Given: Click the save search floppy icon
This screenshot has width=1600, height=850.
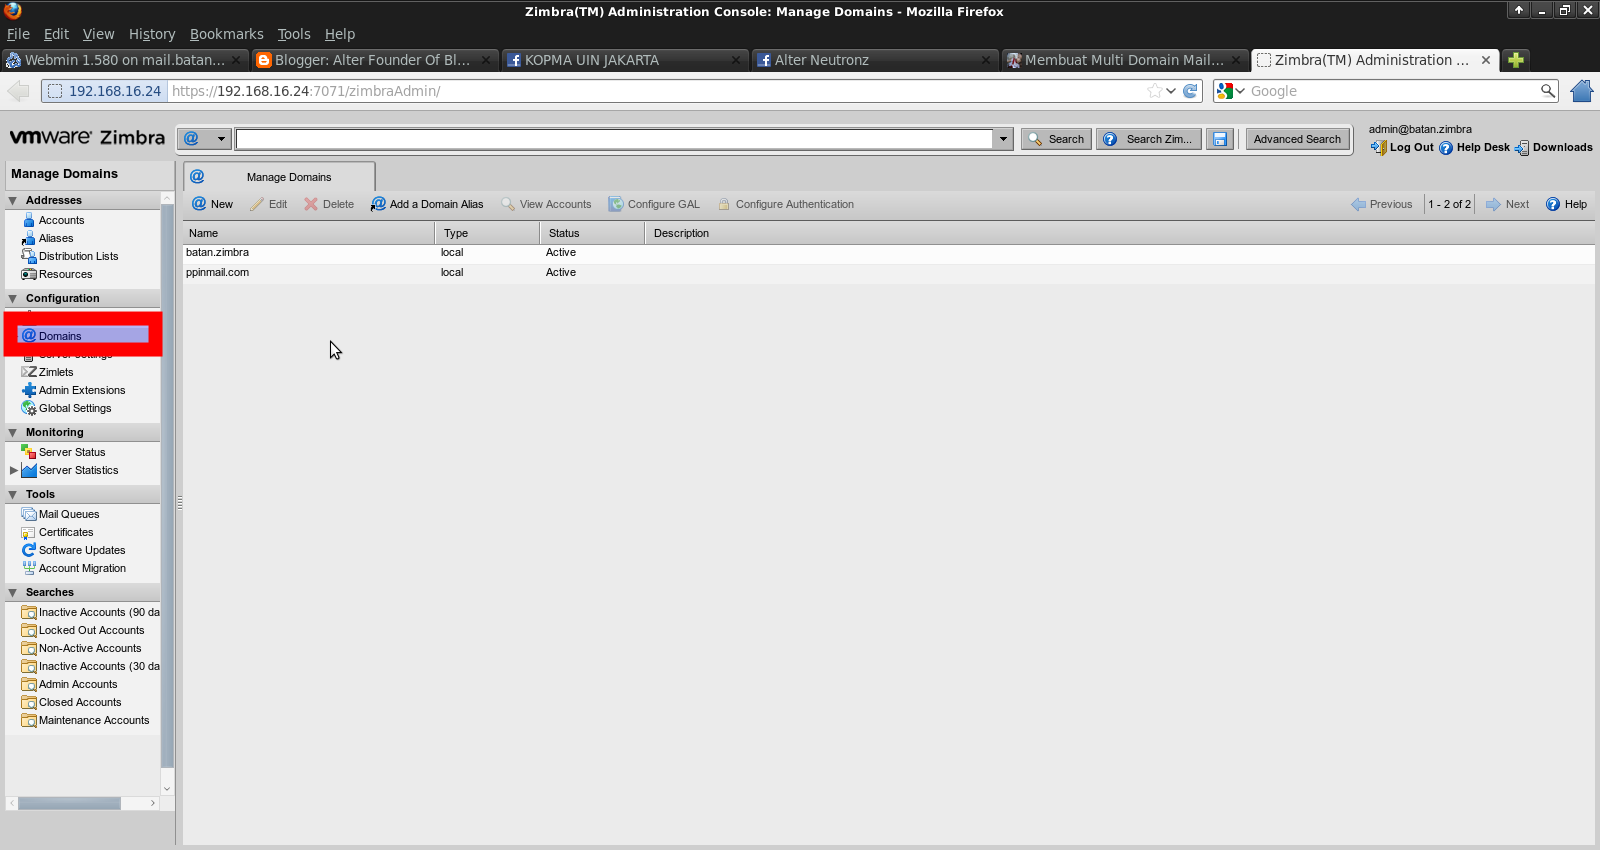Looking at the screenshot, I should point(1220,139).
